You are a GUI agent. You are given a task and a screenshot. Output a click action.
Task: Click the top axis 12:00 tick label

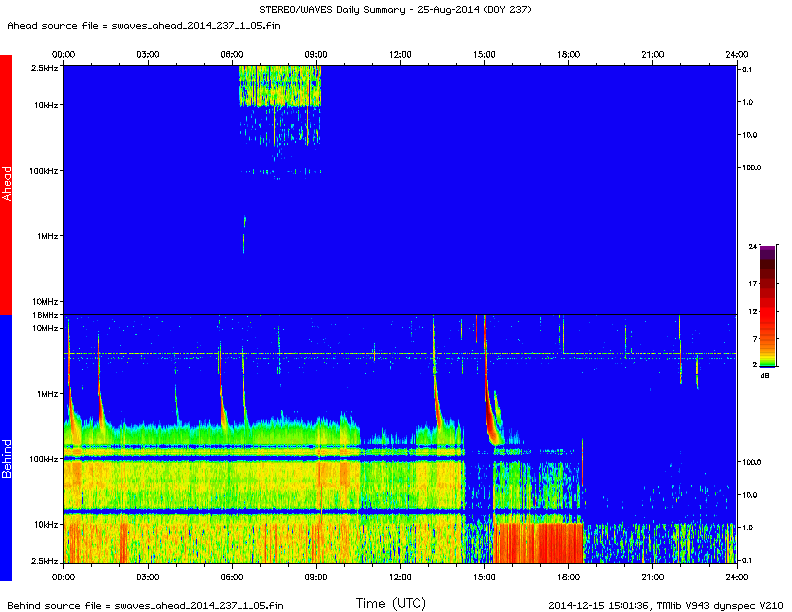(401, 55)
